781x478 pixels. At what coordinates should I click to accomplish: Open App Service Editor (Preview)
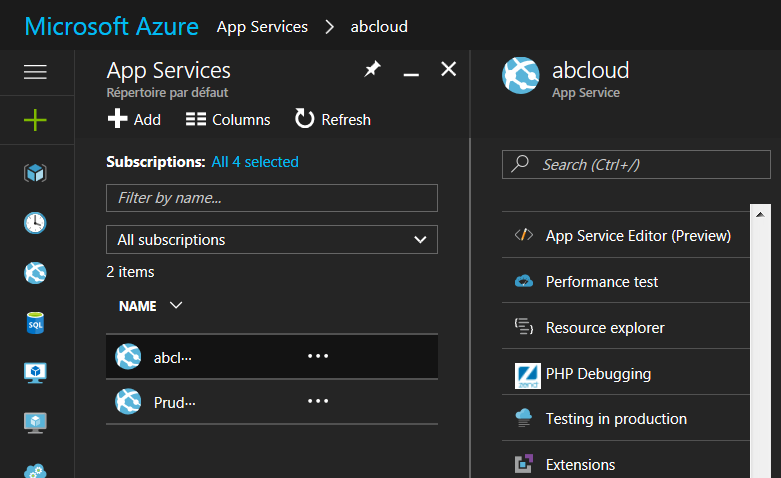[626, 235]
